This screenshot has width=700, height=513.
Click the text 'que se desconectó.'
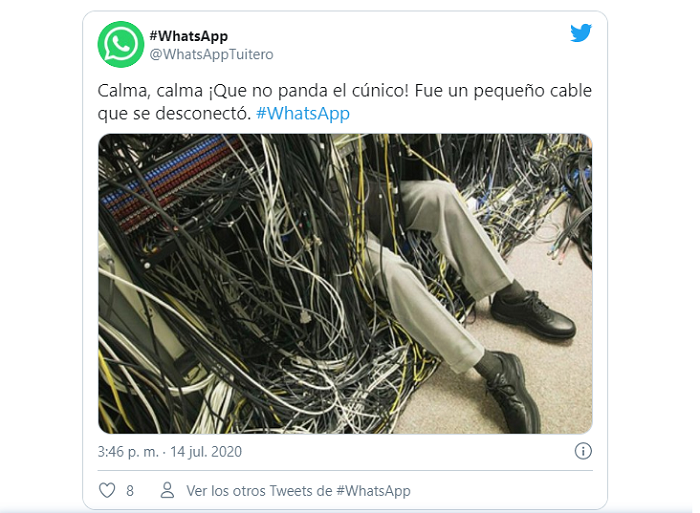coord(174,113)
